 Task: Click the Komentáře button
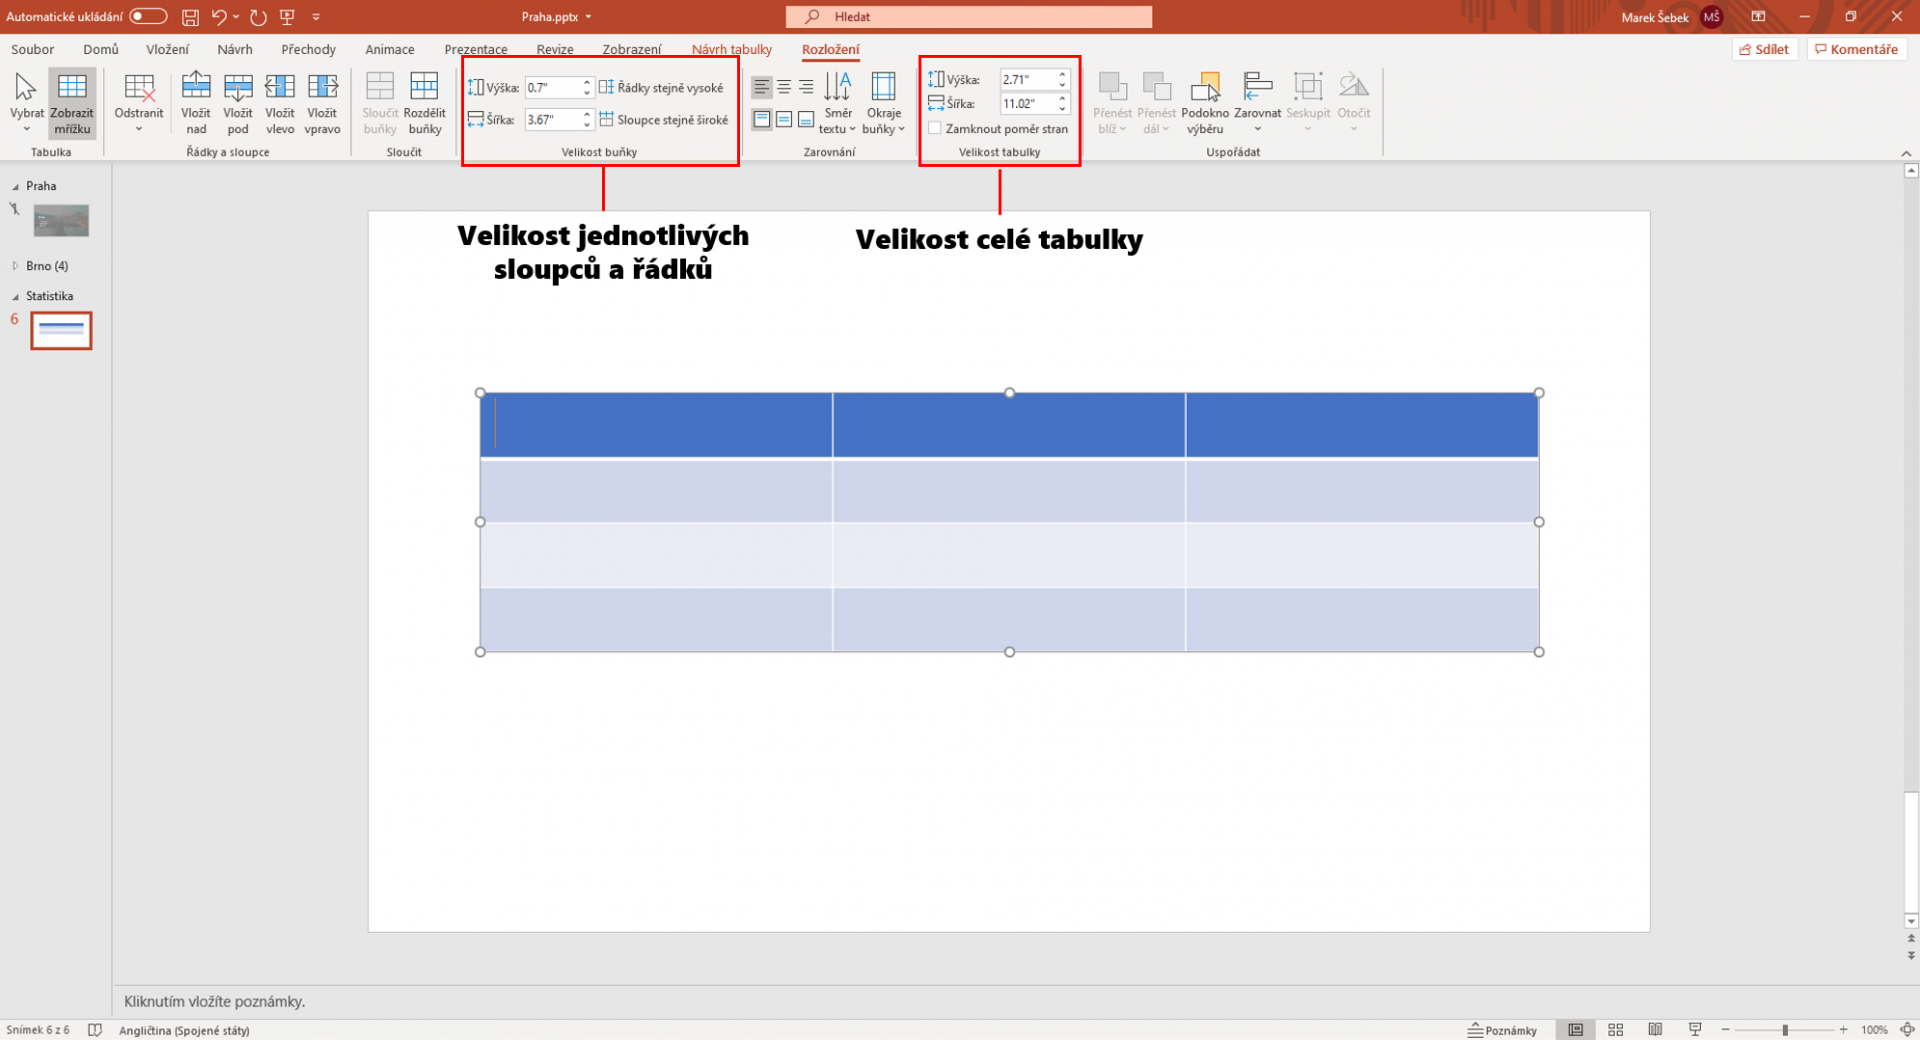[1856, 48]
